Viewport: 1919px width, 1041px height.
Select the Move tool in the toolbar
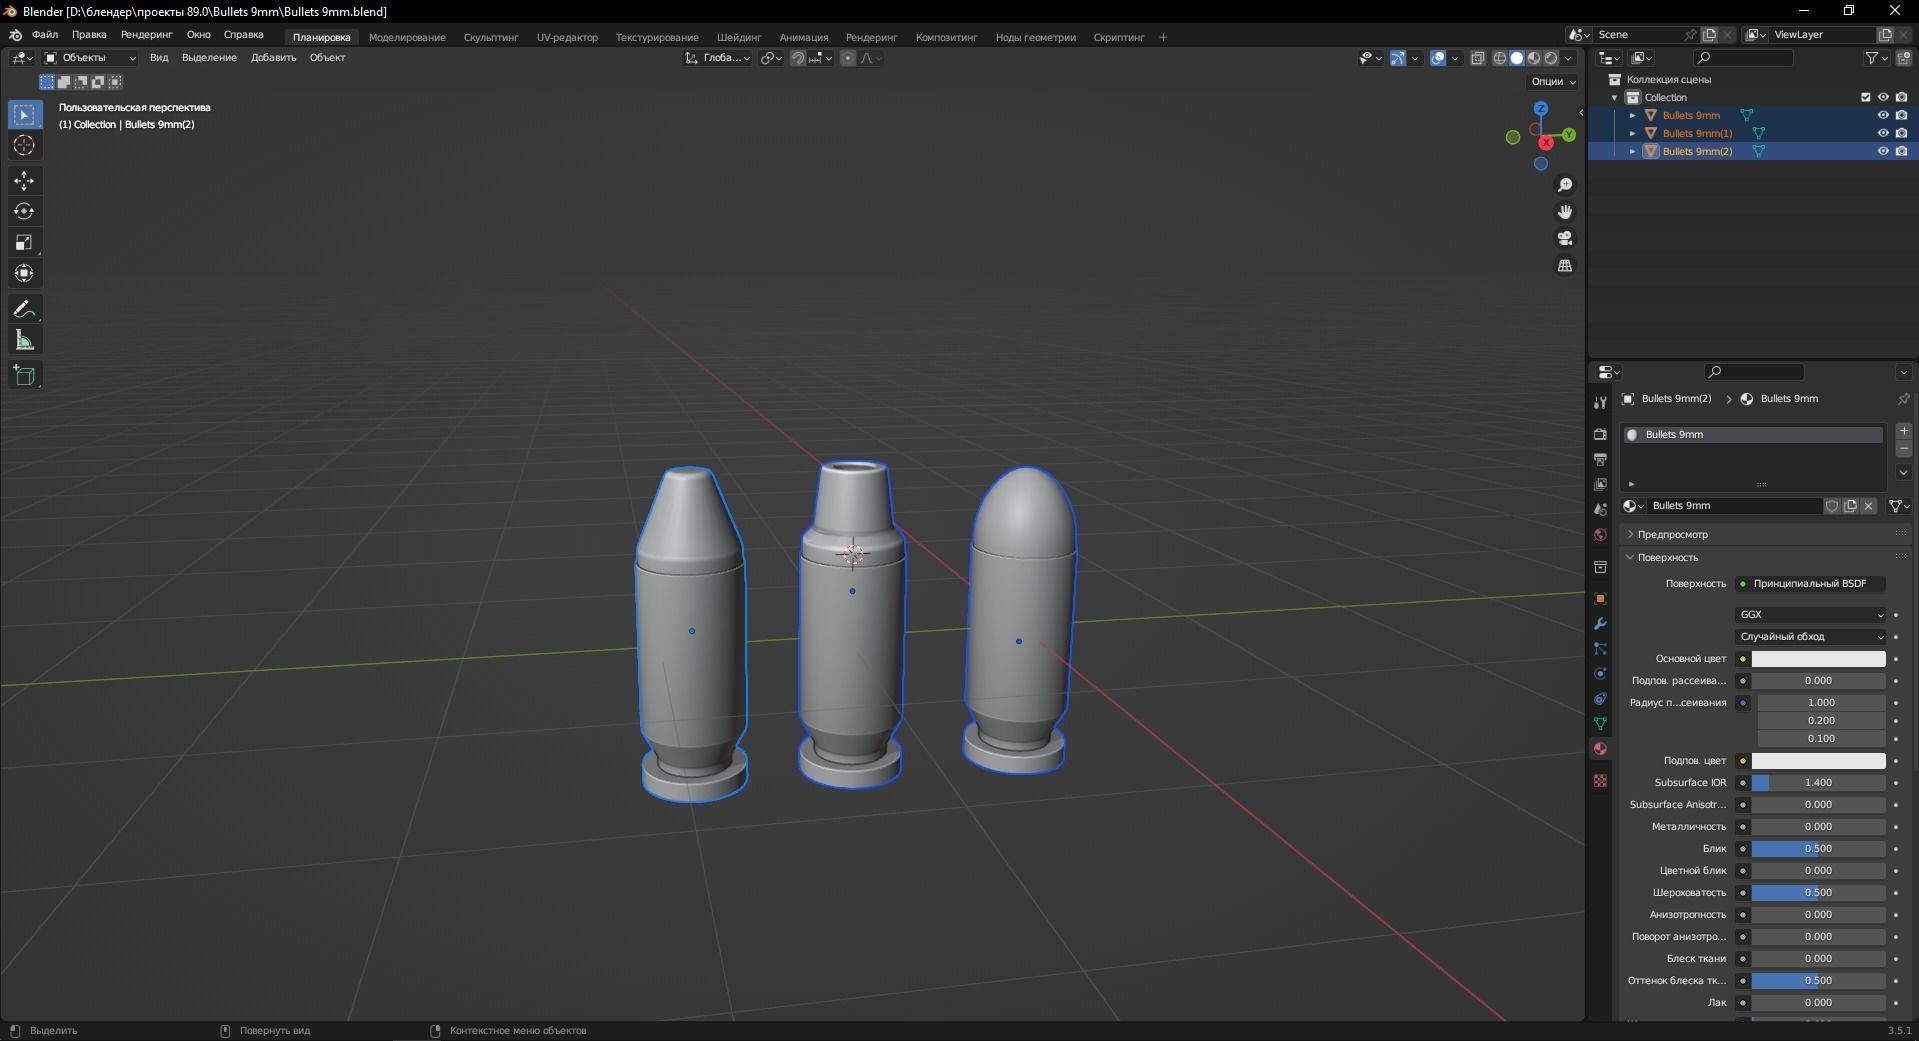click(x=24, y=181)
